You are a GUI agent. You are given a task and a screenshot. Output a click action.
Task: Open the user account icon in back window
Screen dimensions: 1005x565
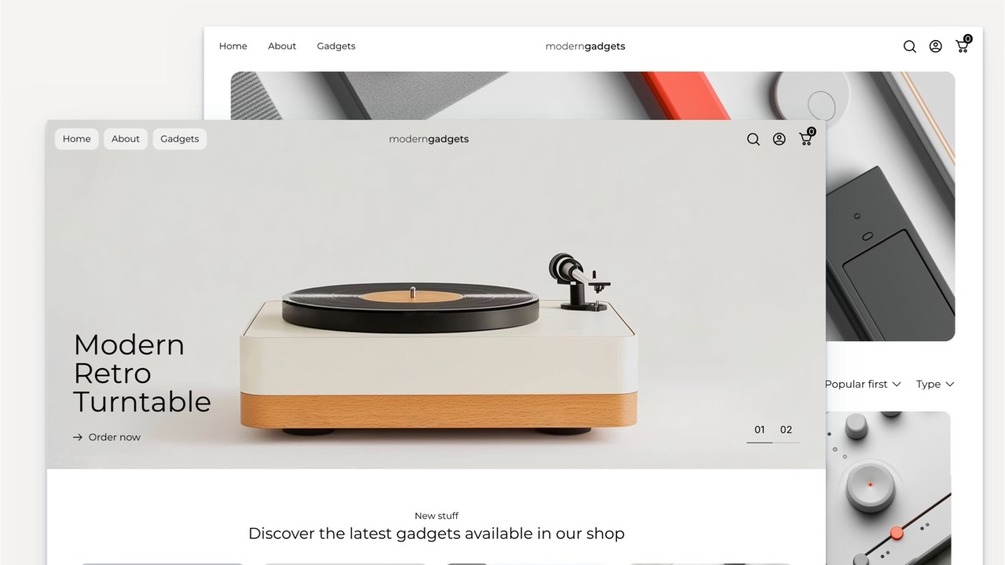tap(935, 46)
